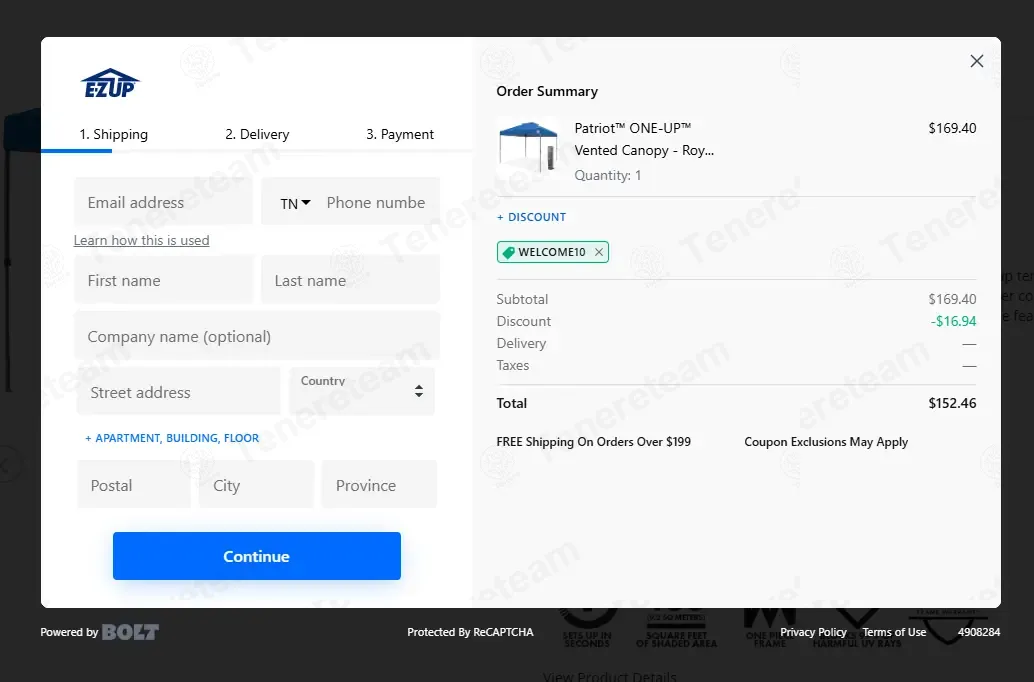Viewport: 1034px width, 682px height.
Task: Focus the First name field
Action: click(163, 280)
